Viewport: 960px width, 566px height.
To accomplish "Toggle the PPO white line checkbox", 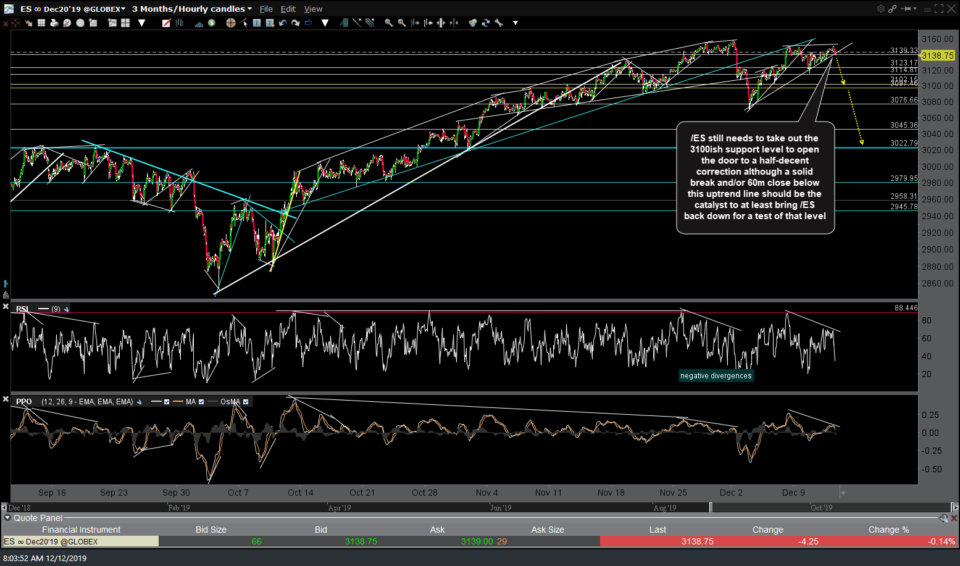I will click(x=166, y=402).
